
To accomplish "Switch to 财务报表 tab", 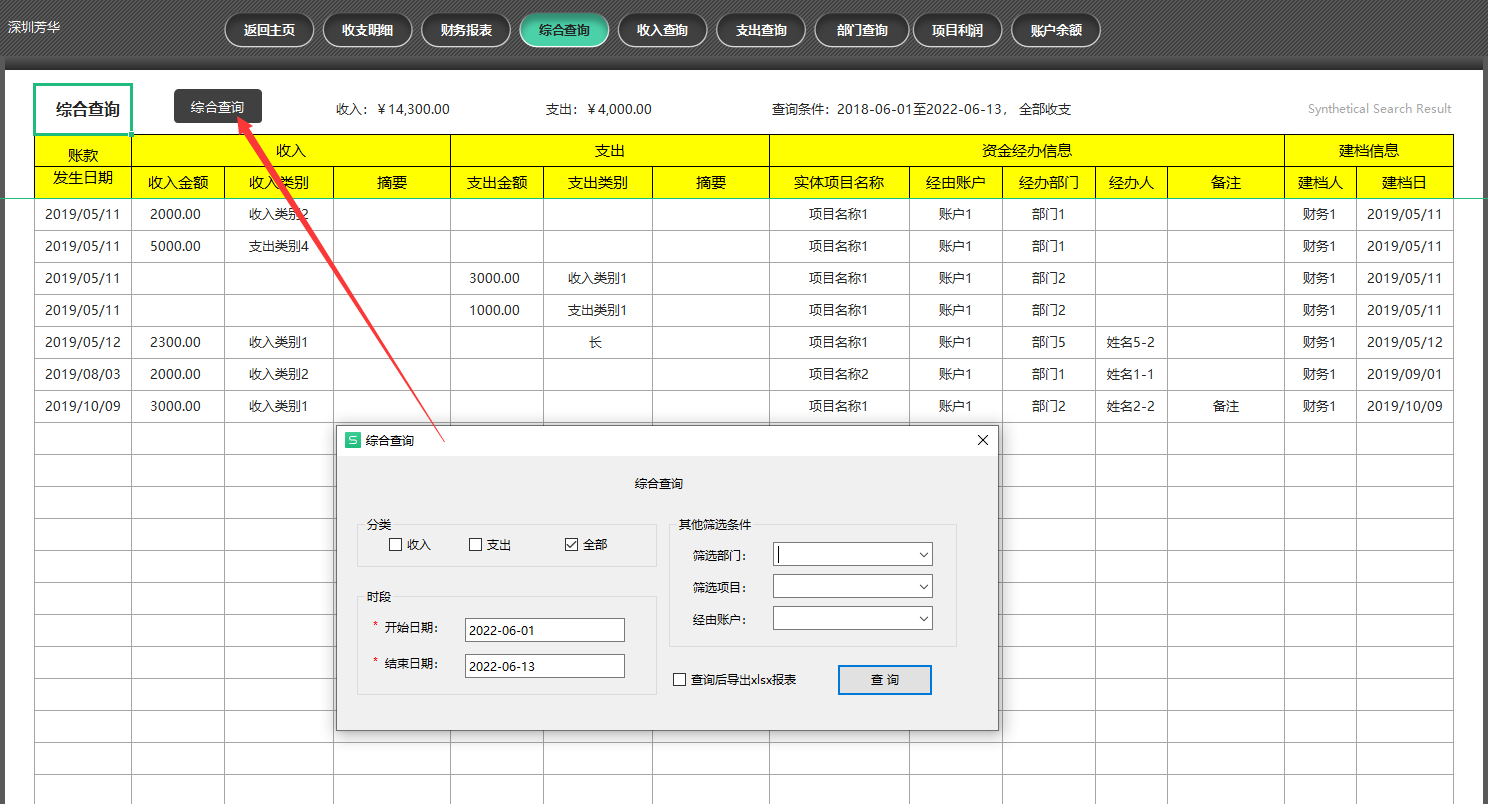I will (466, 30).
